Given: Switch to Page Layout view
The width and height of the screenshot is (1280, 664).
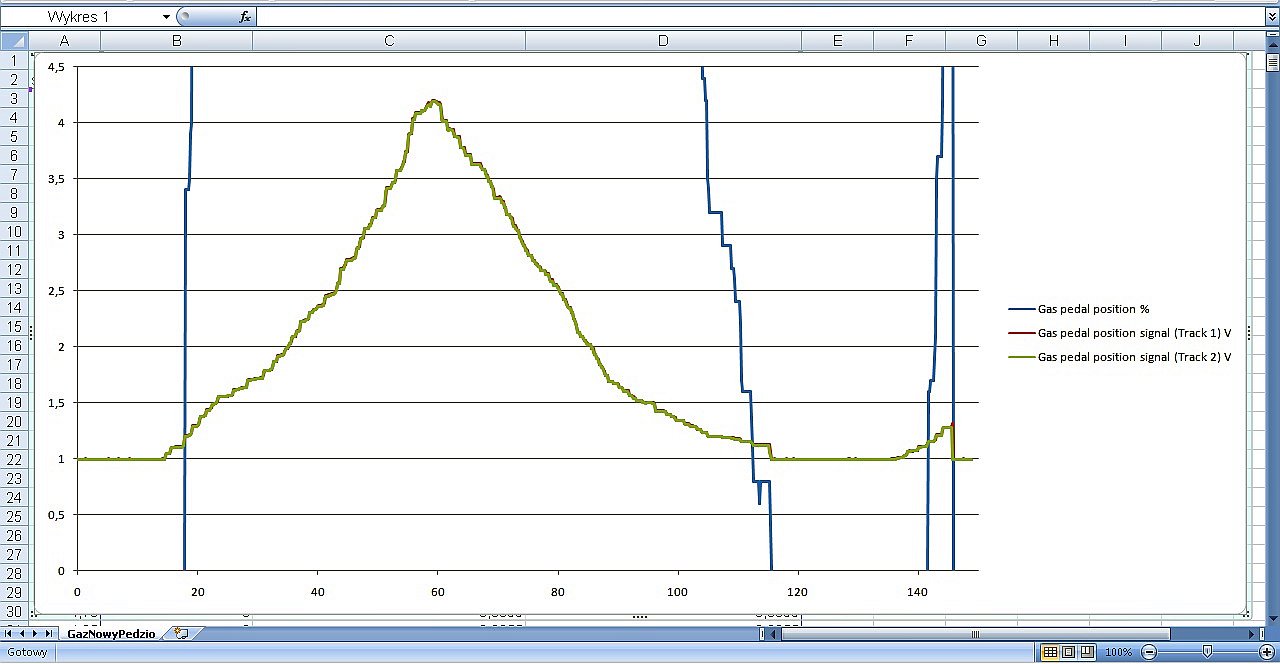Looking at the screenshot, I should tap(1068, 653).
